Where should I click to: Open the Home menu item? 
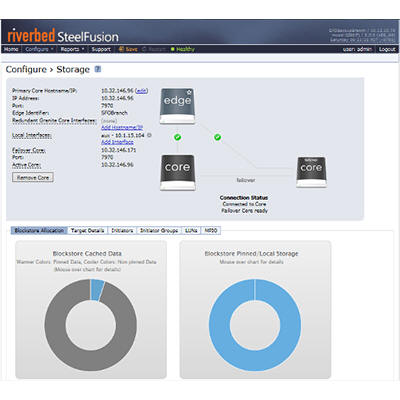pos(11,49)
